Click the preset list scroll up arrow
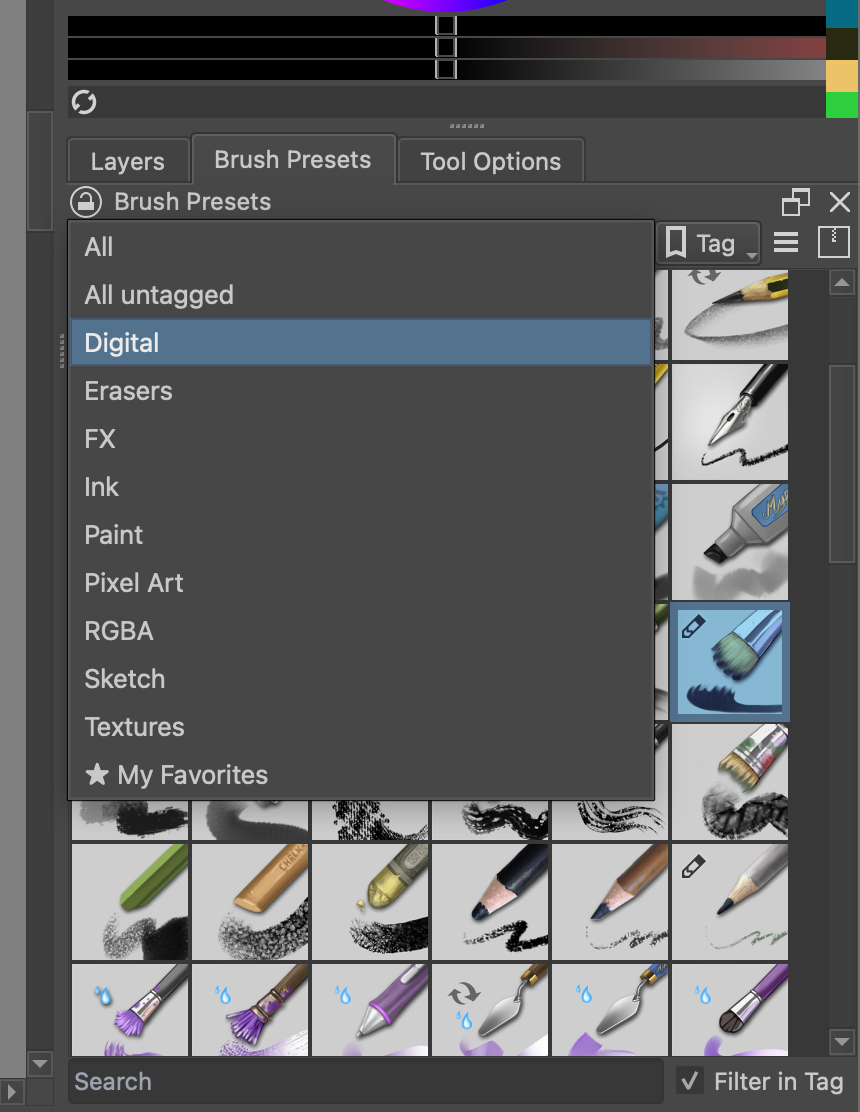Screen dimensions: 860x1112 pyautogui.click(x=842, y=283)
